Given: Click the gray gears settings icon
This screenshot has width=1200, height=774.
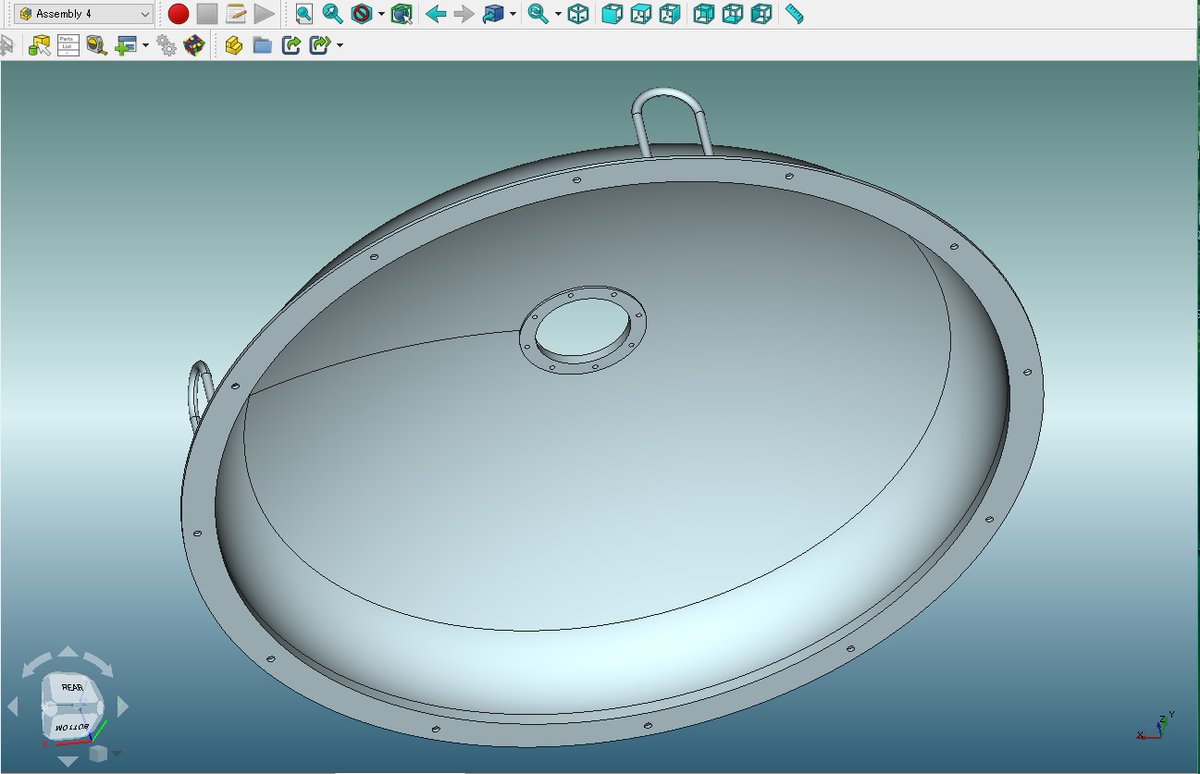Looking at the screenshot, I should (166, 45).
